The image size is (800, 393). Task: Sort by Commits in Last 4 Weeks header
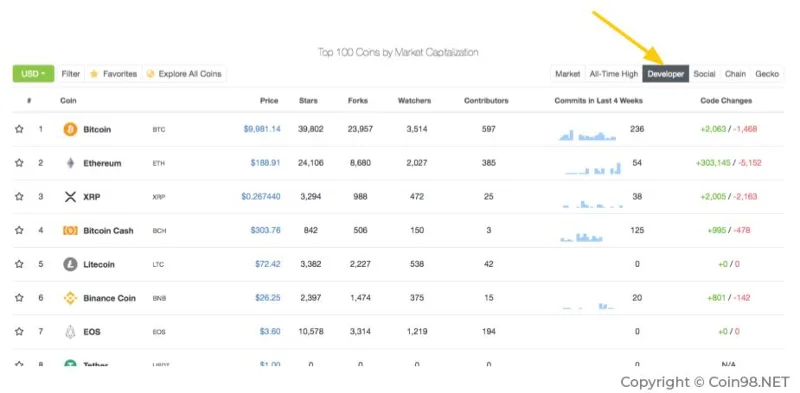pos(598,101)
